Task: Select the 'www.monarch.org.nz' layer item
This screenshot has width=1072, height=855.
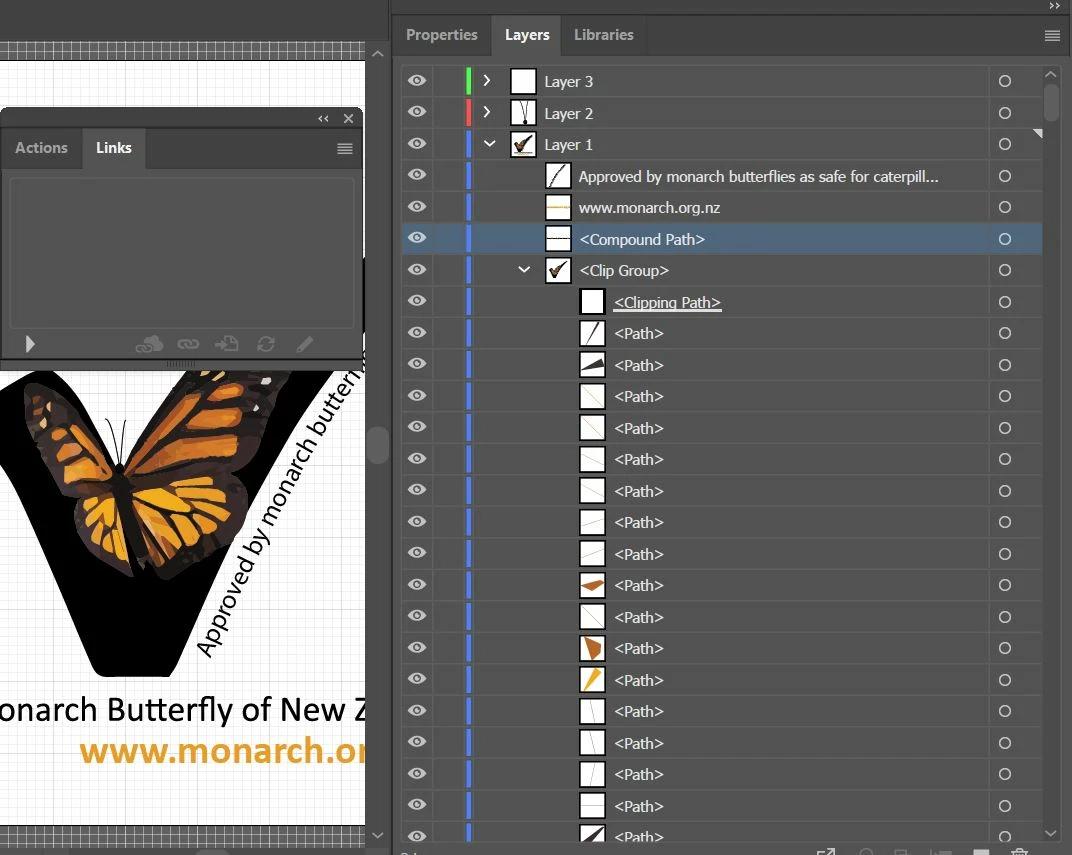Action: point(649,208)
